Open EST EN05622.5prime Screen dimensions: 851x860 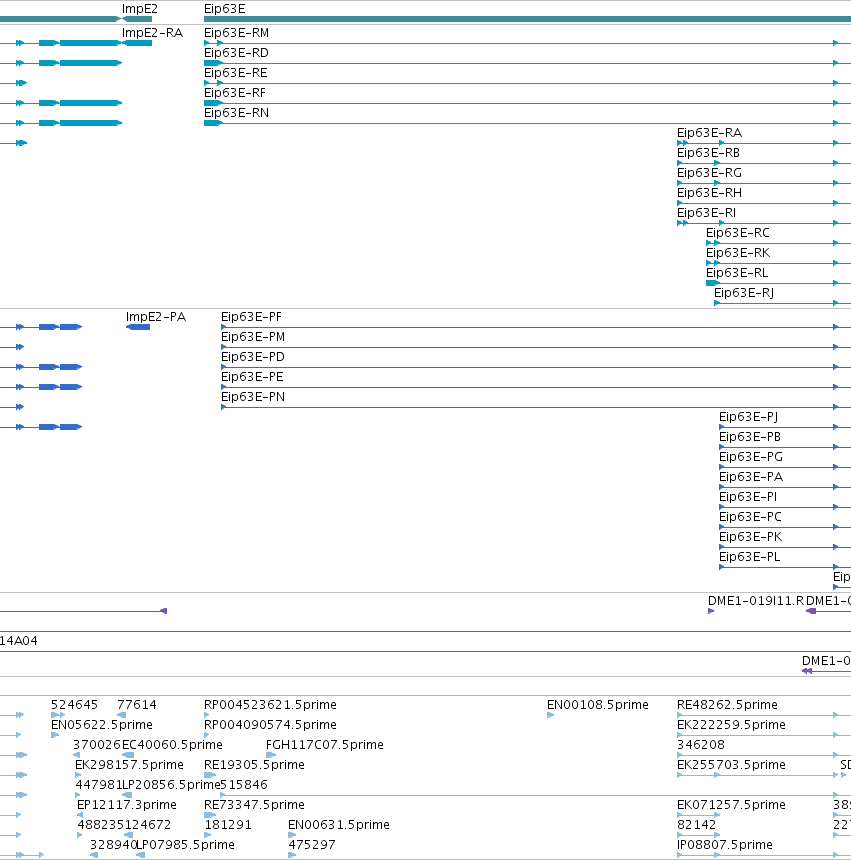point(101,725)
